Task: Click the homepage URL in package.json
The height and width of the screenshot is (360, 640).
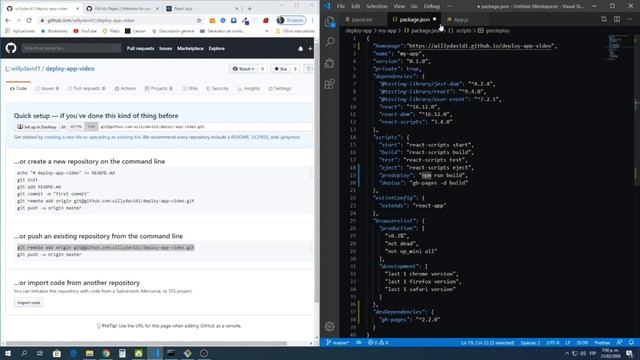Action: point(480,46)
